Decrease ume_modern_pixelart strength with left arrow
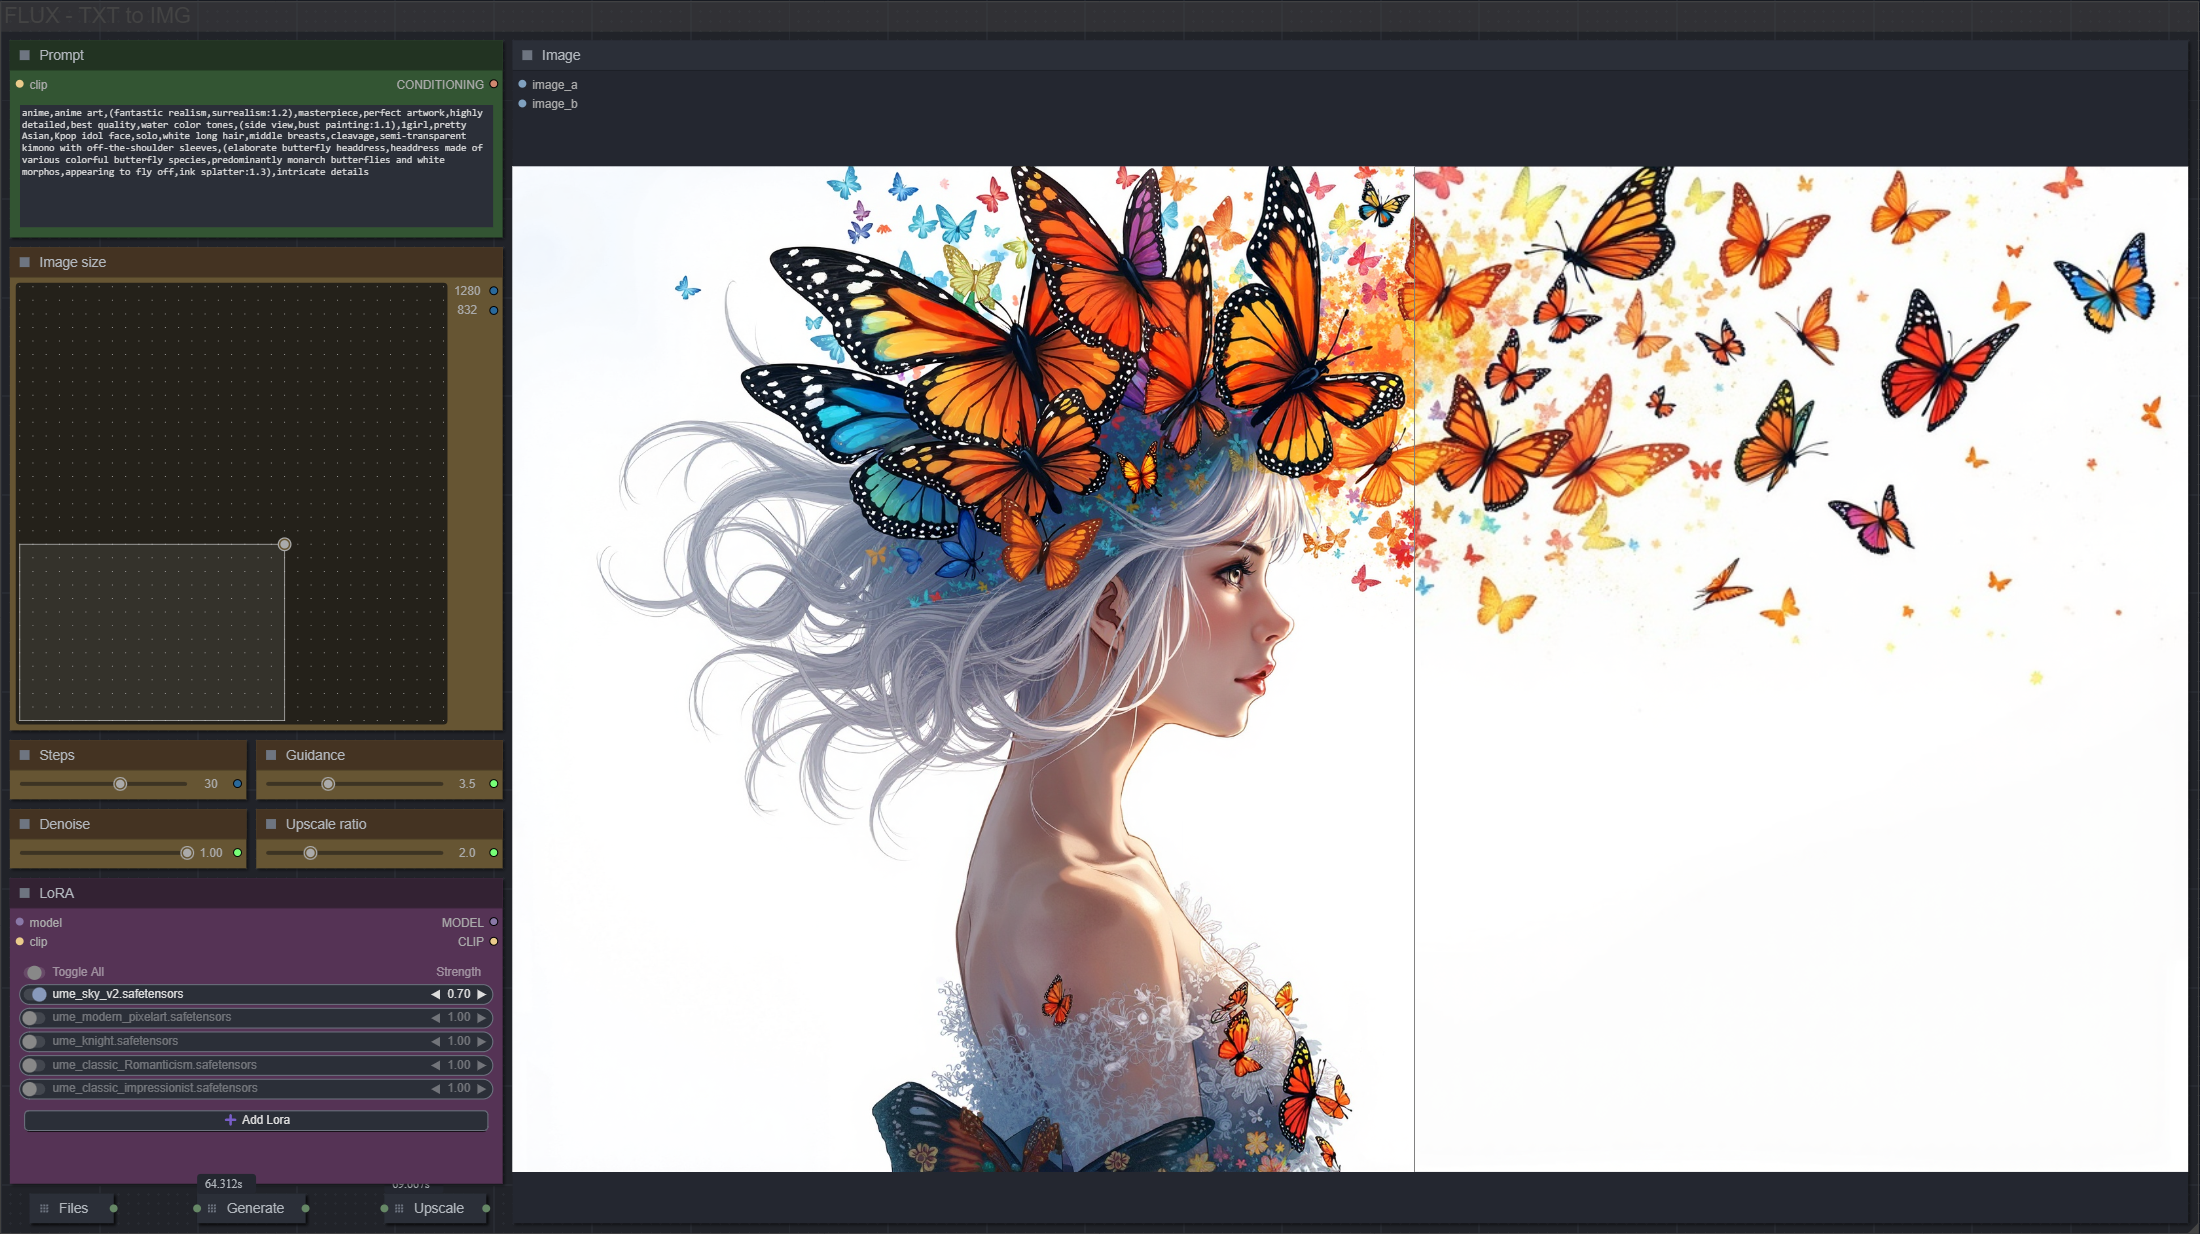 [x=436, y=1017]
